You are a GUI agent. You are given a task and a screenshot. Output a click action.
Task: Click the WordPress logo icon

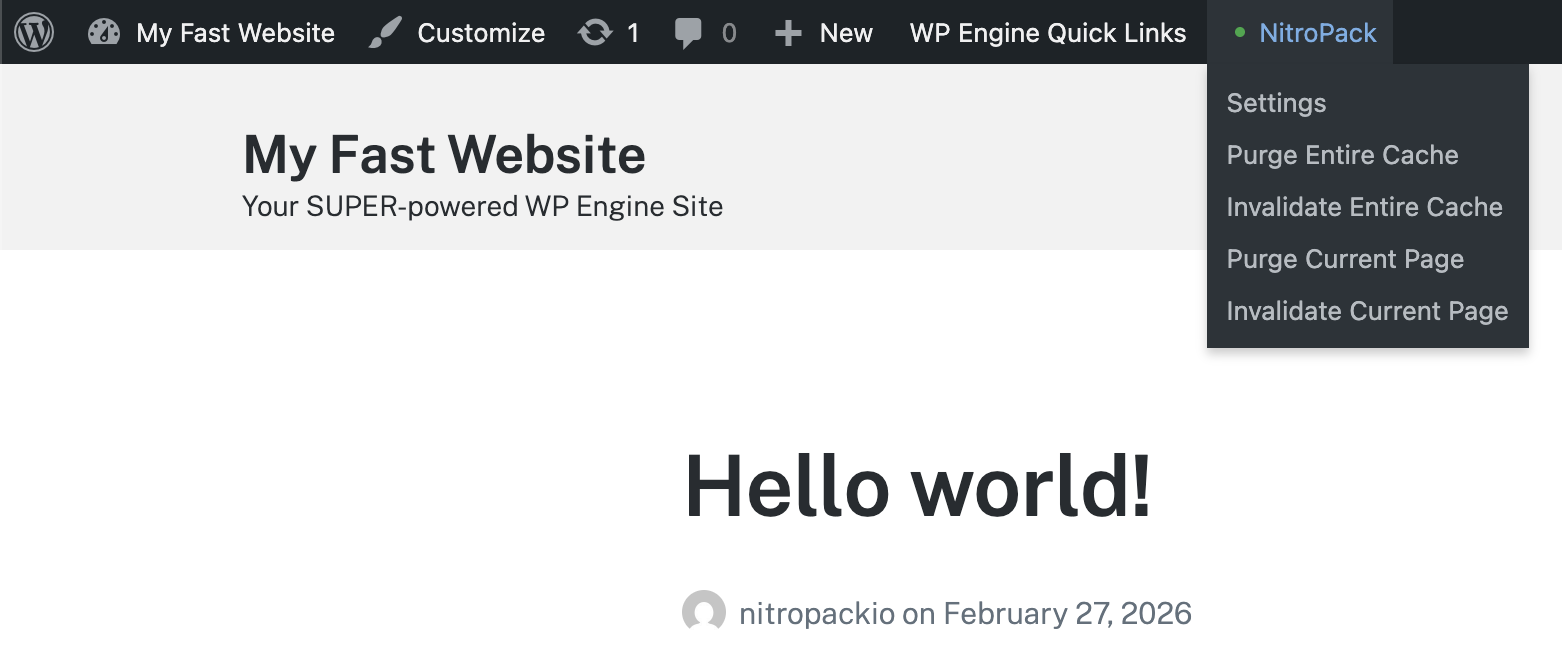tap(34, 32)
